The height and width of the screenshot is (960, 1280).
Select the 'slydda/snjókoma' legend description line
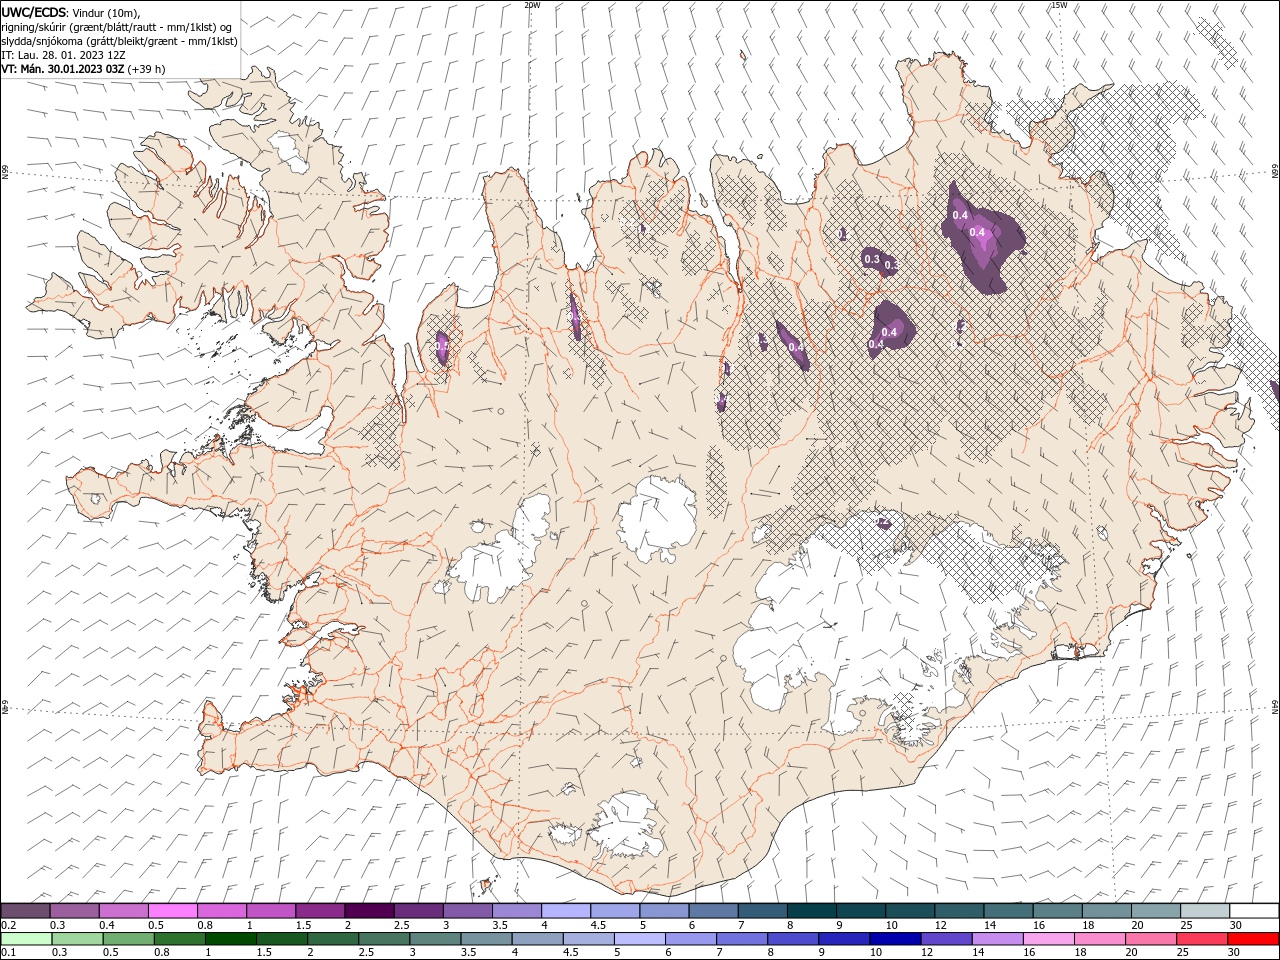pos(118,40)
